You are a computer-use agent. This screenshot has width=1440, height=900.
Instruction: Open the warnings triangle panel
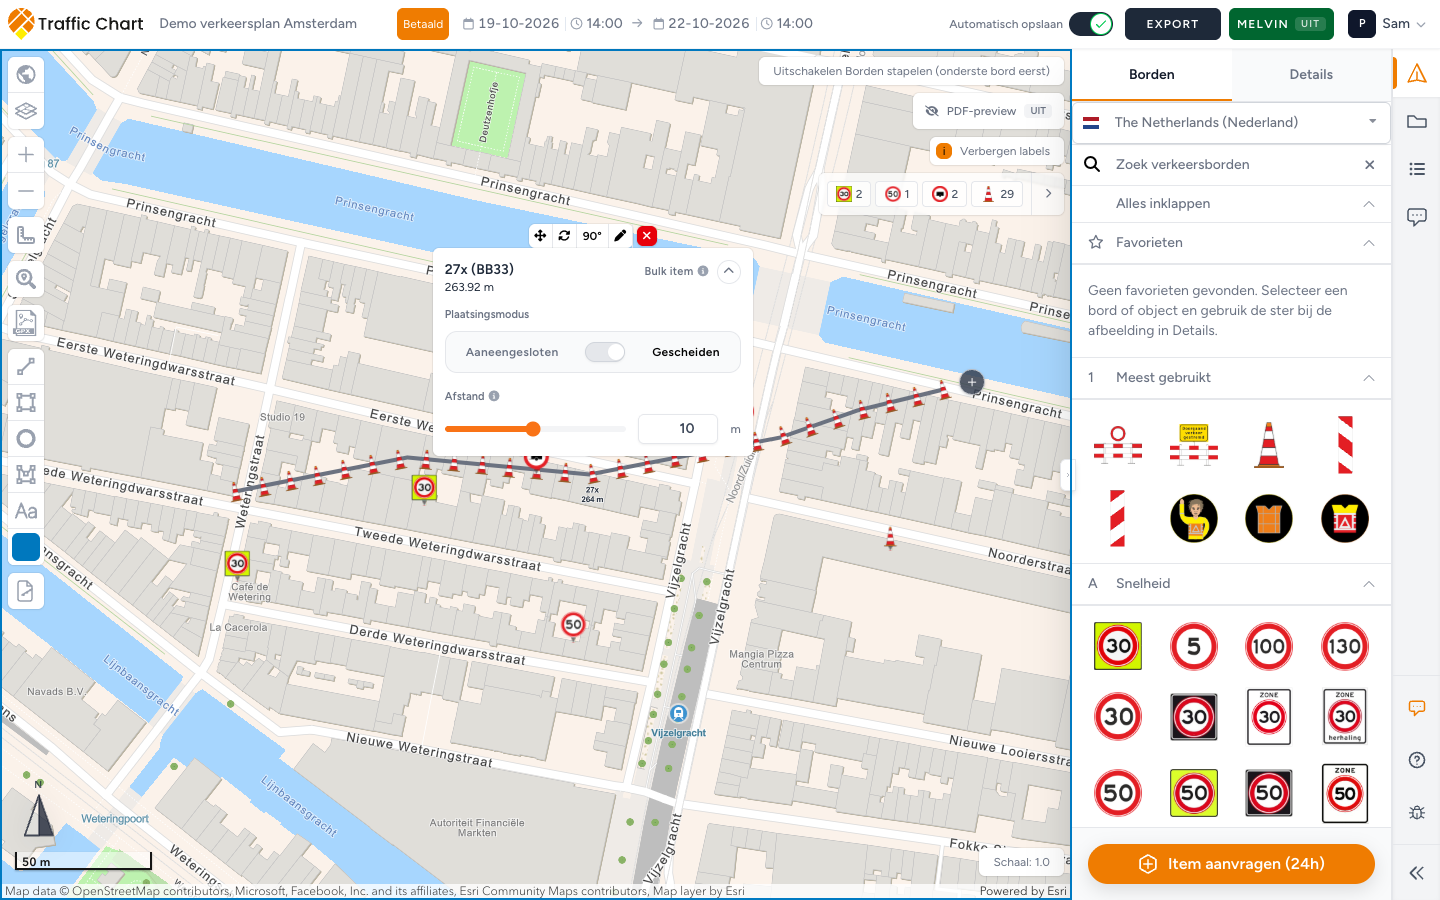(x=1417, y=74)
